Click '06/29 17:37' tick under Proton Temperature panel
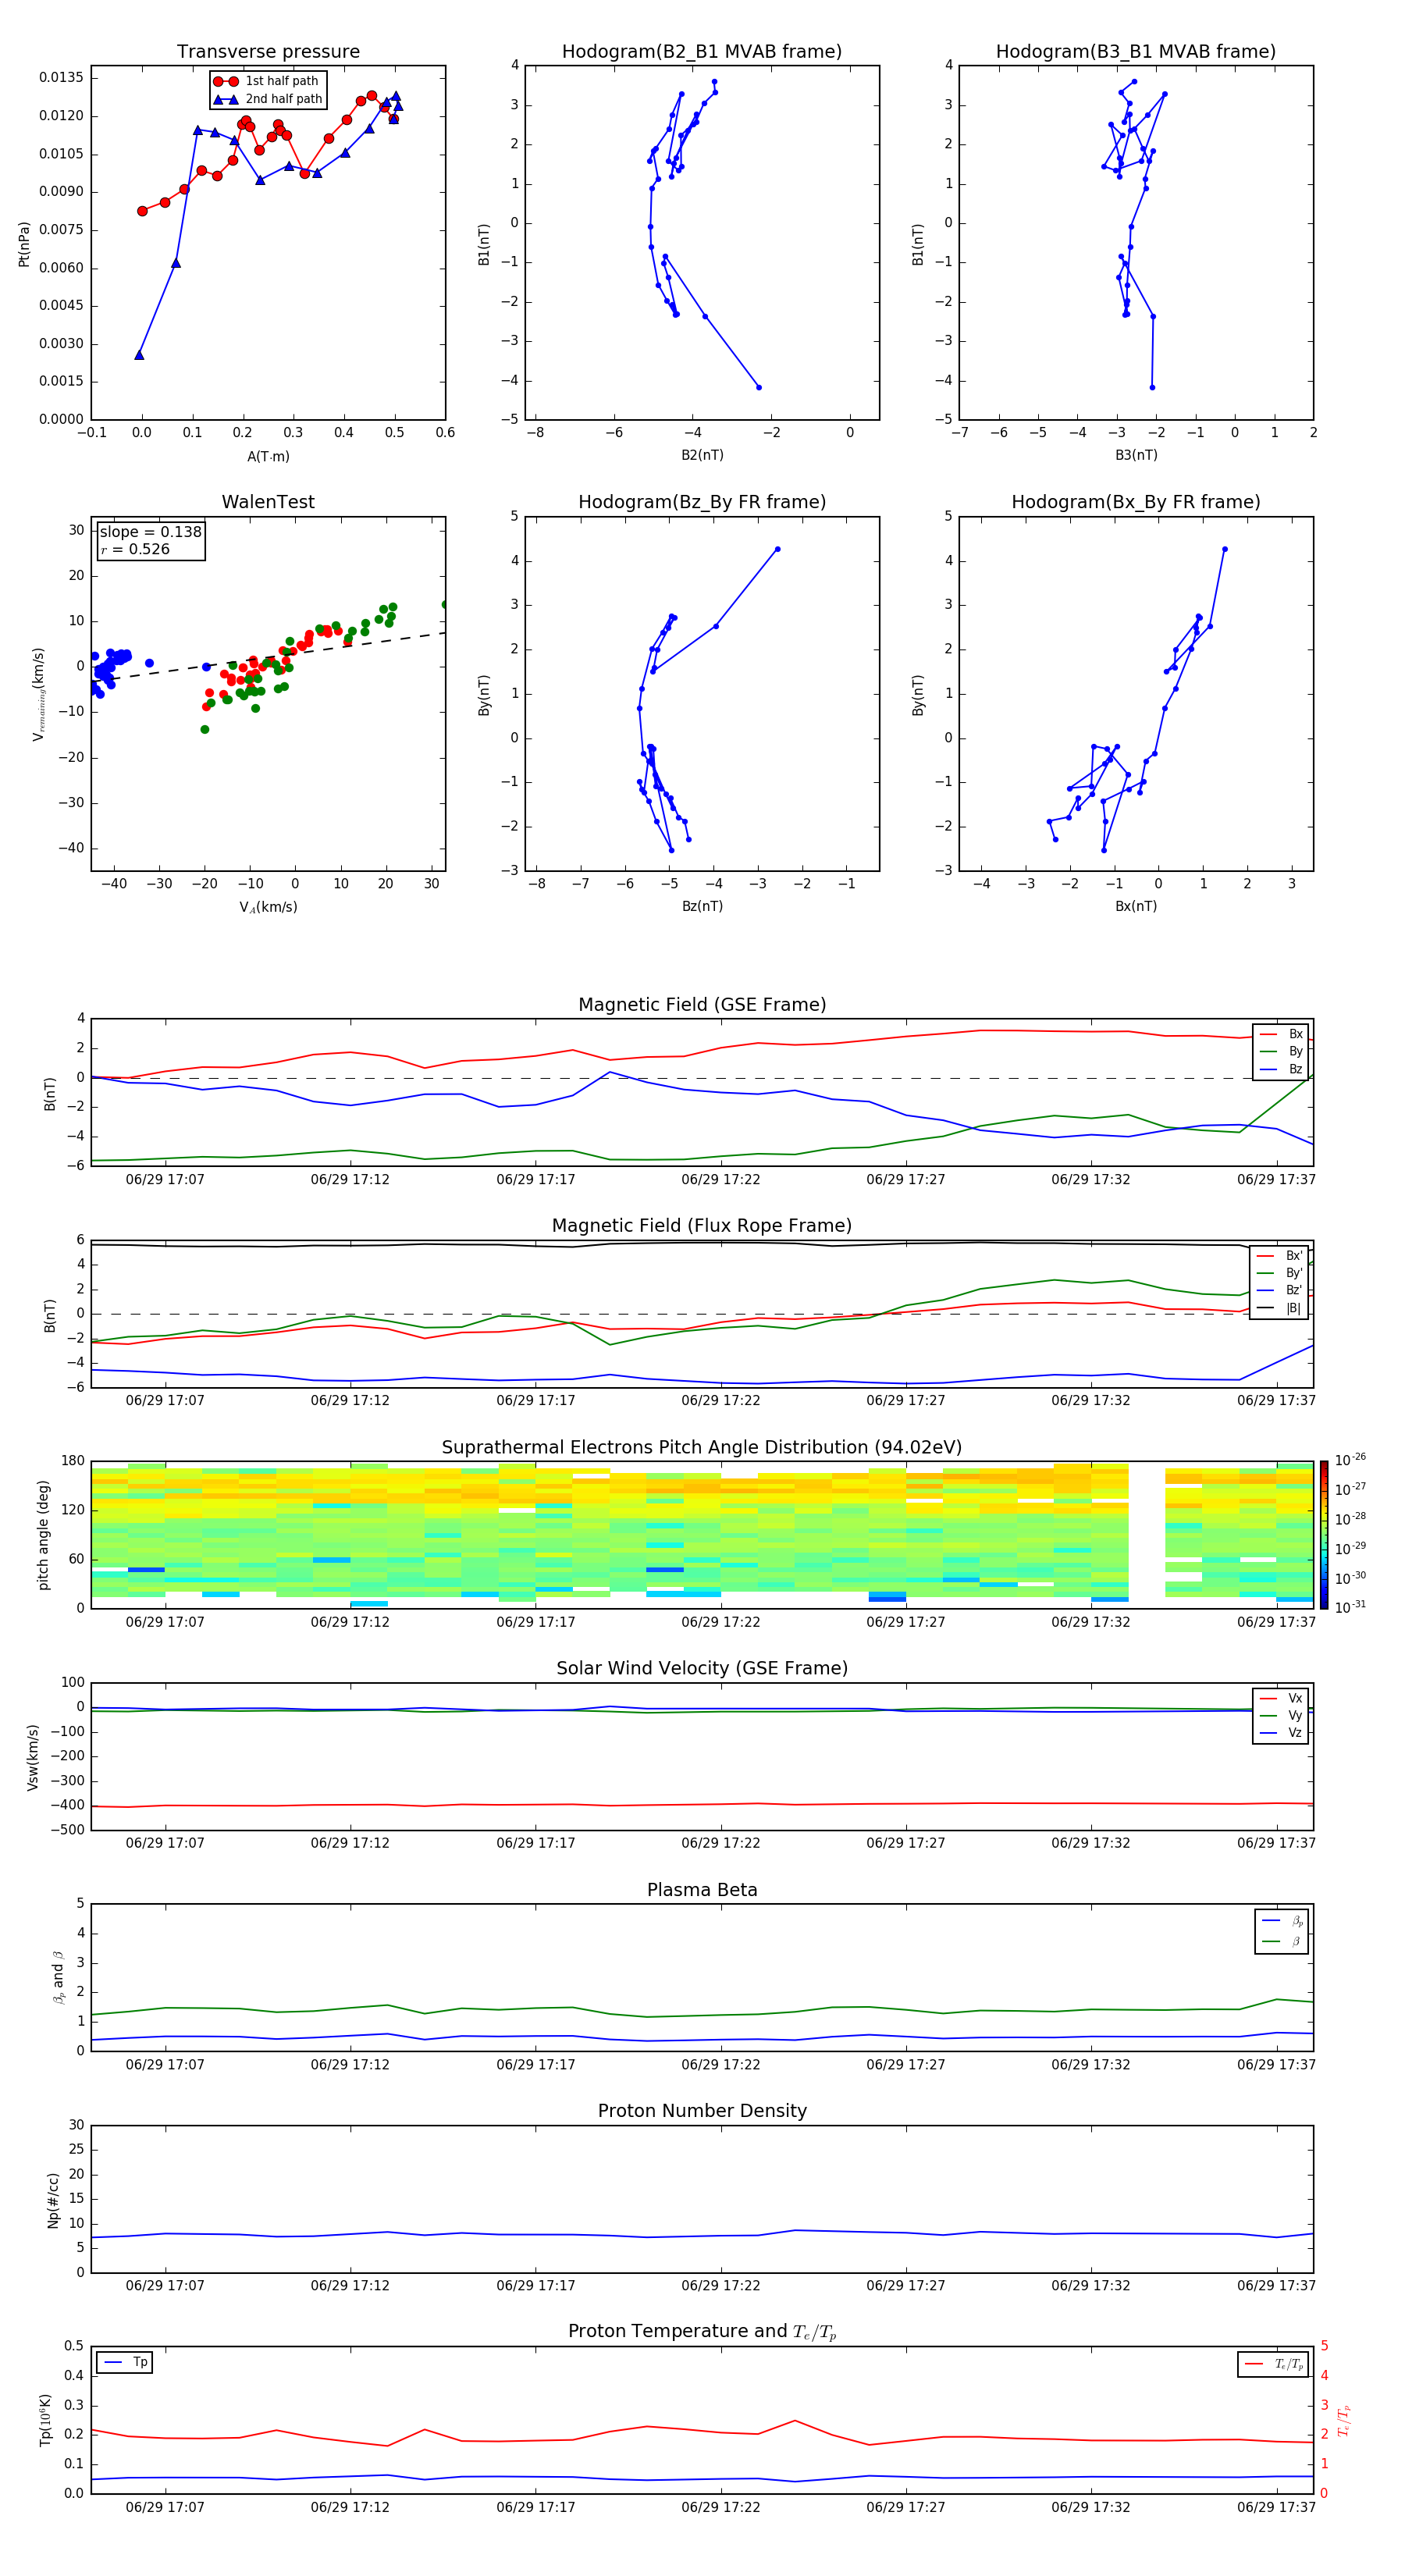The image size is (1405, 2576). click(1276, 2507)
